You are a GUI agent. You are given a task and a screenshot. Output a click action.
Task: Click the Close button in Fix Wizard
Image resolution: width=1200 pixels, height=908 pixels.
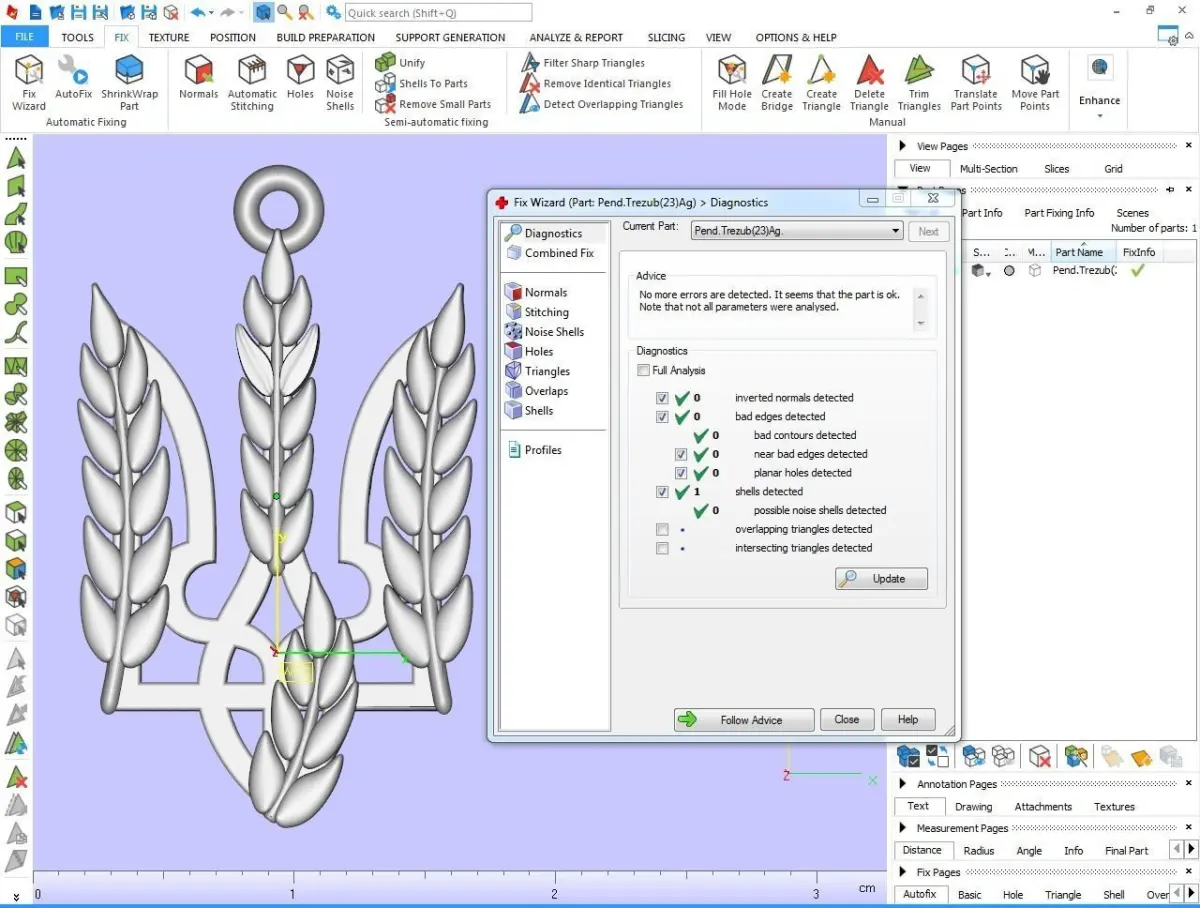847,719
